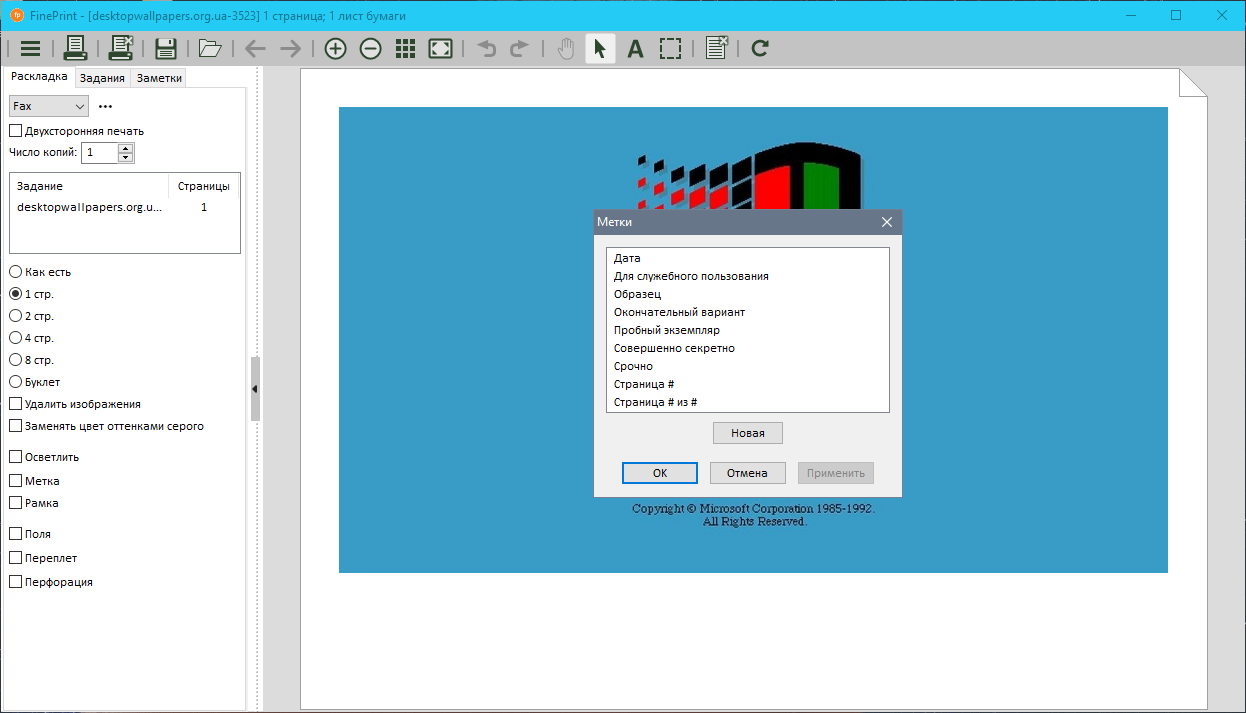Select the 2 стр. layout
Viewport: 1246px width, 713px height.
tap(32, 316)
